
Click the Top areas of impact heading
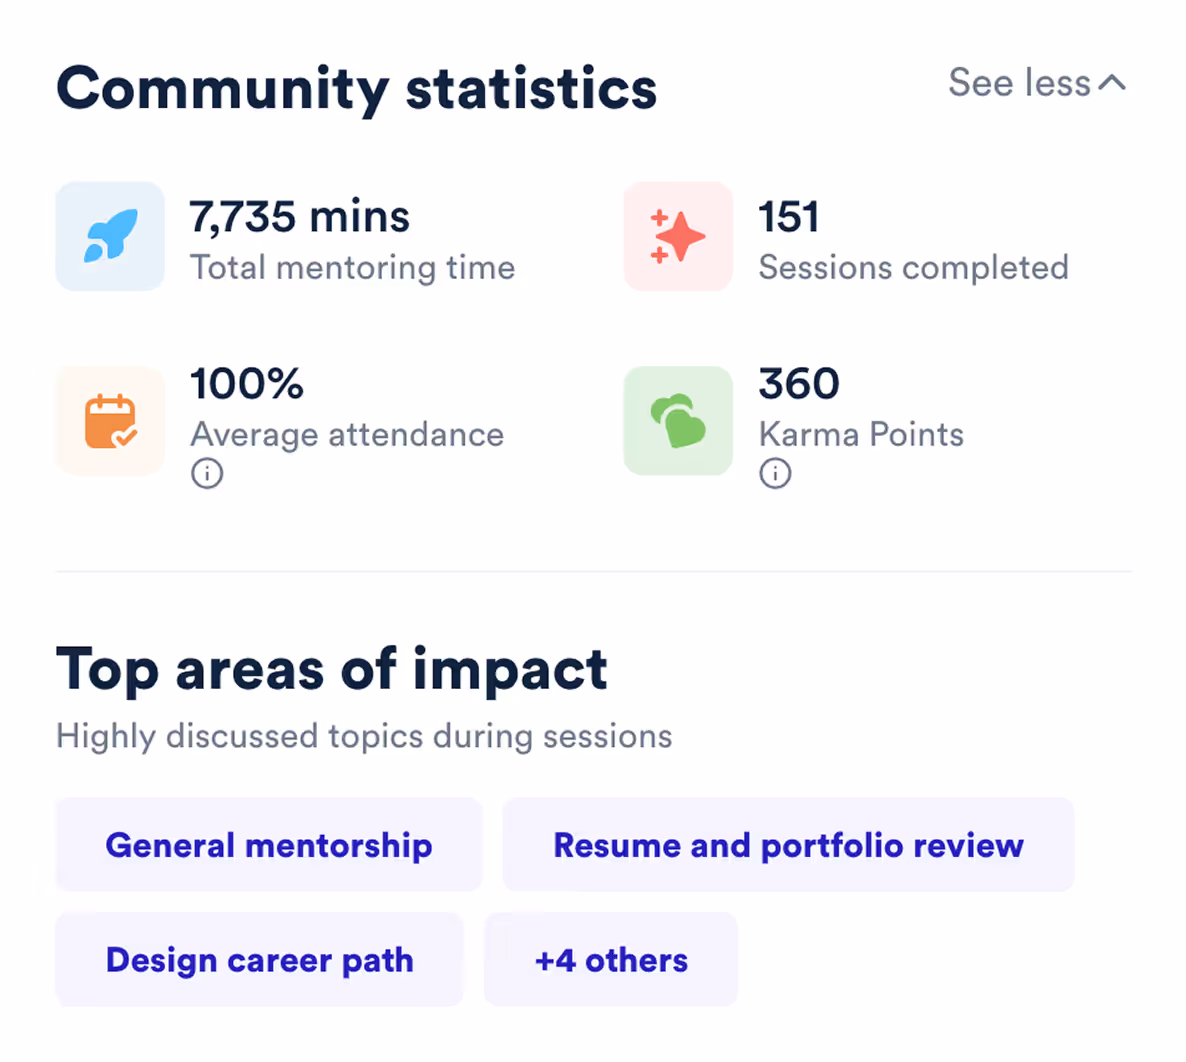[331, 669]
